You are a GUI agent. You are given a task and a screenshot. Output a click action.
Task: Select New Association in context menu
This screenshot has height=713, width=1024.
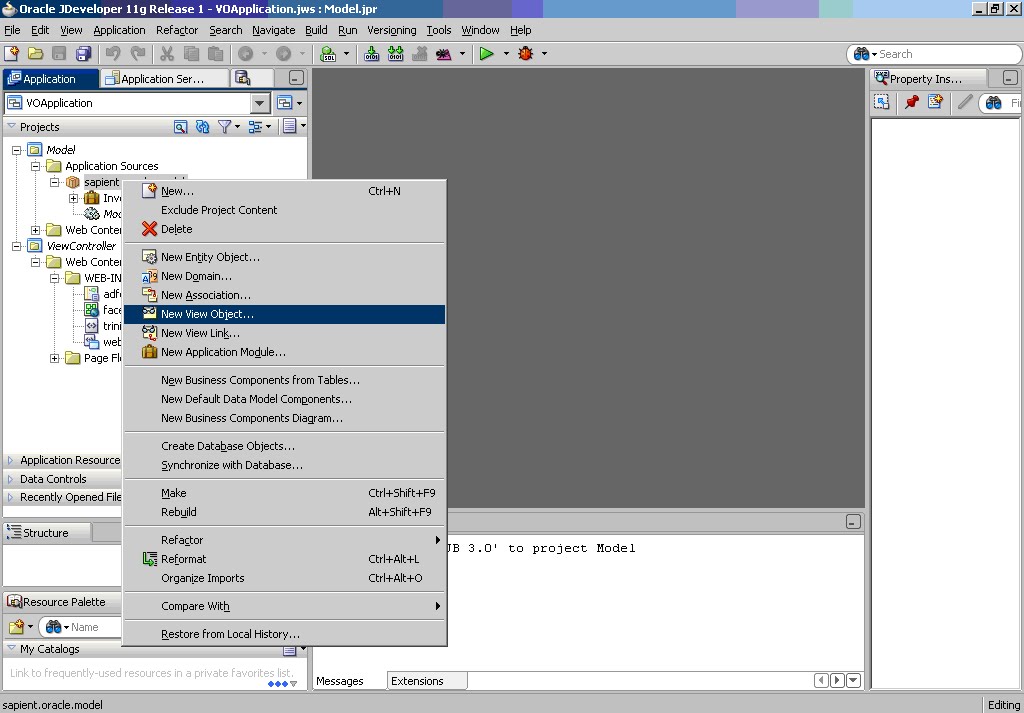tap(285, 295)
